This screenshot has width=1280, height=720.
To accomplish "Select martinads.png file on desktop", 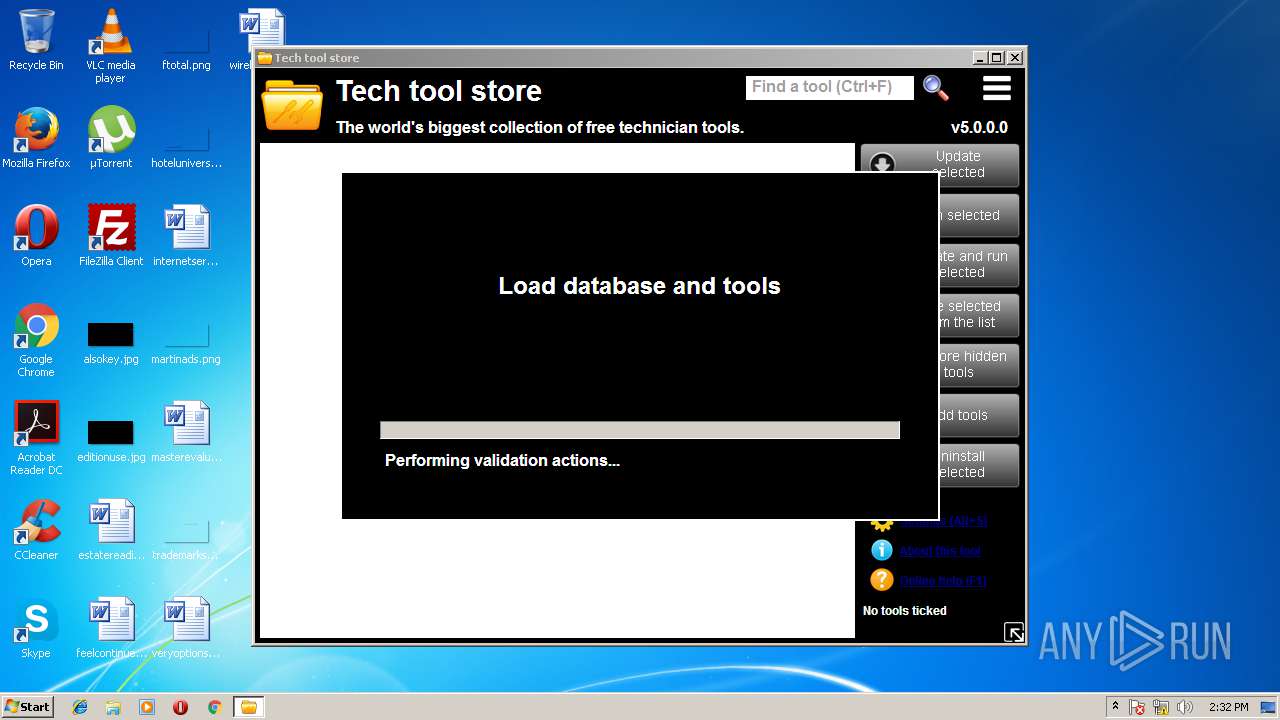I will click(x=186, y=343).
